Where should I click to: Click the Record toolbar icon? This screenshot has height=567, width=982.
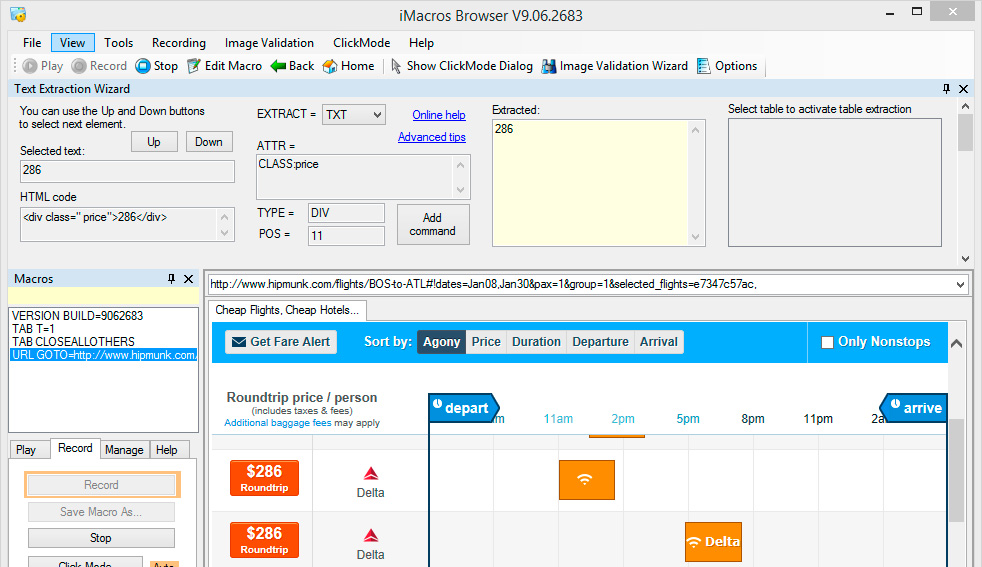coord(78,66)
